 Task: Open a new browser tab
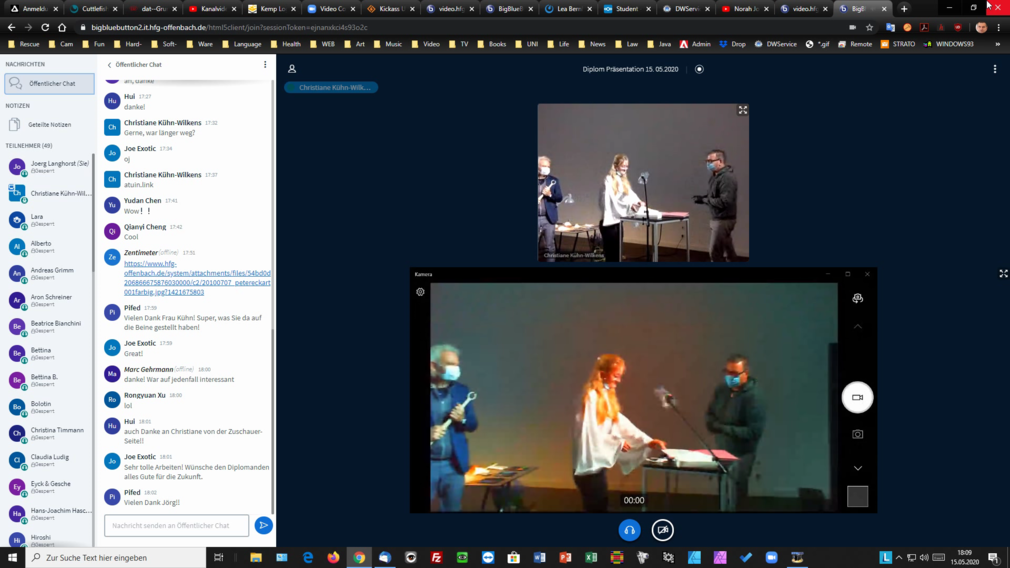tap(904, 8)
